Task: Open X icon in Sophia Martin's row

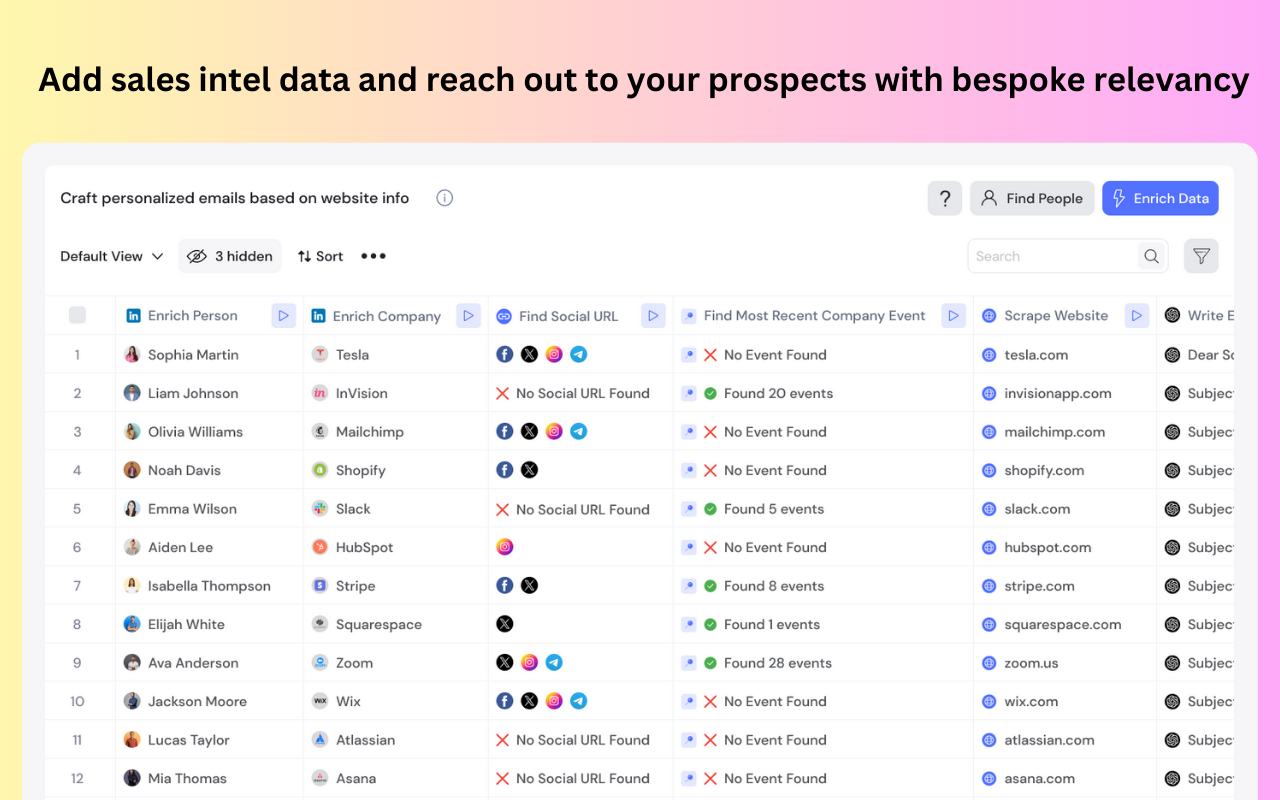Action: tap(529, 354)
